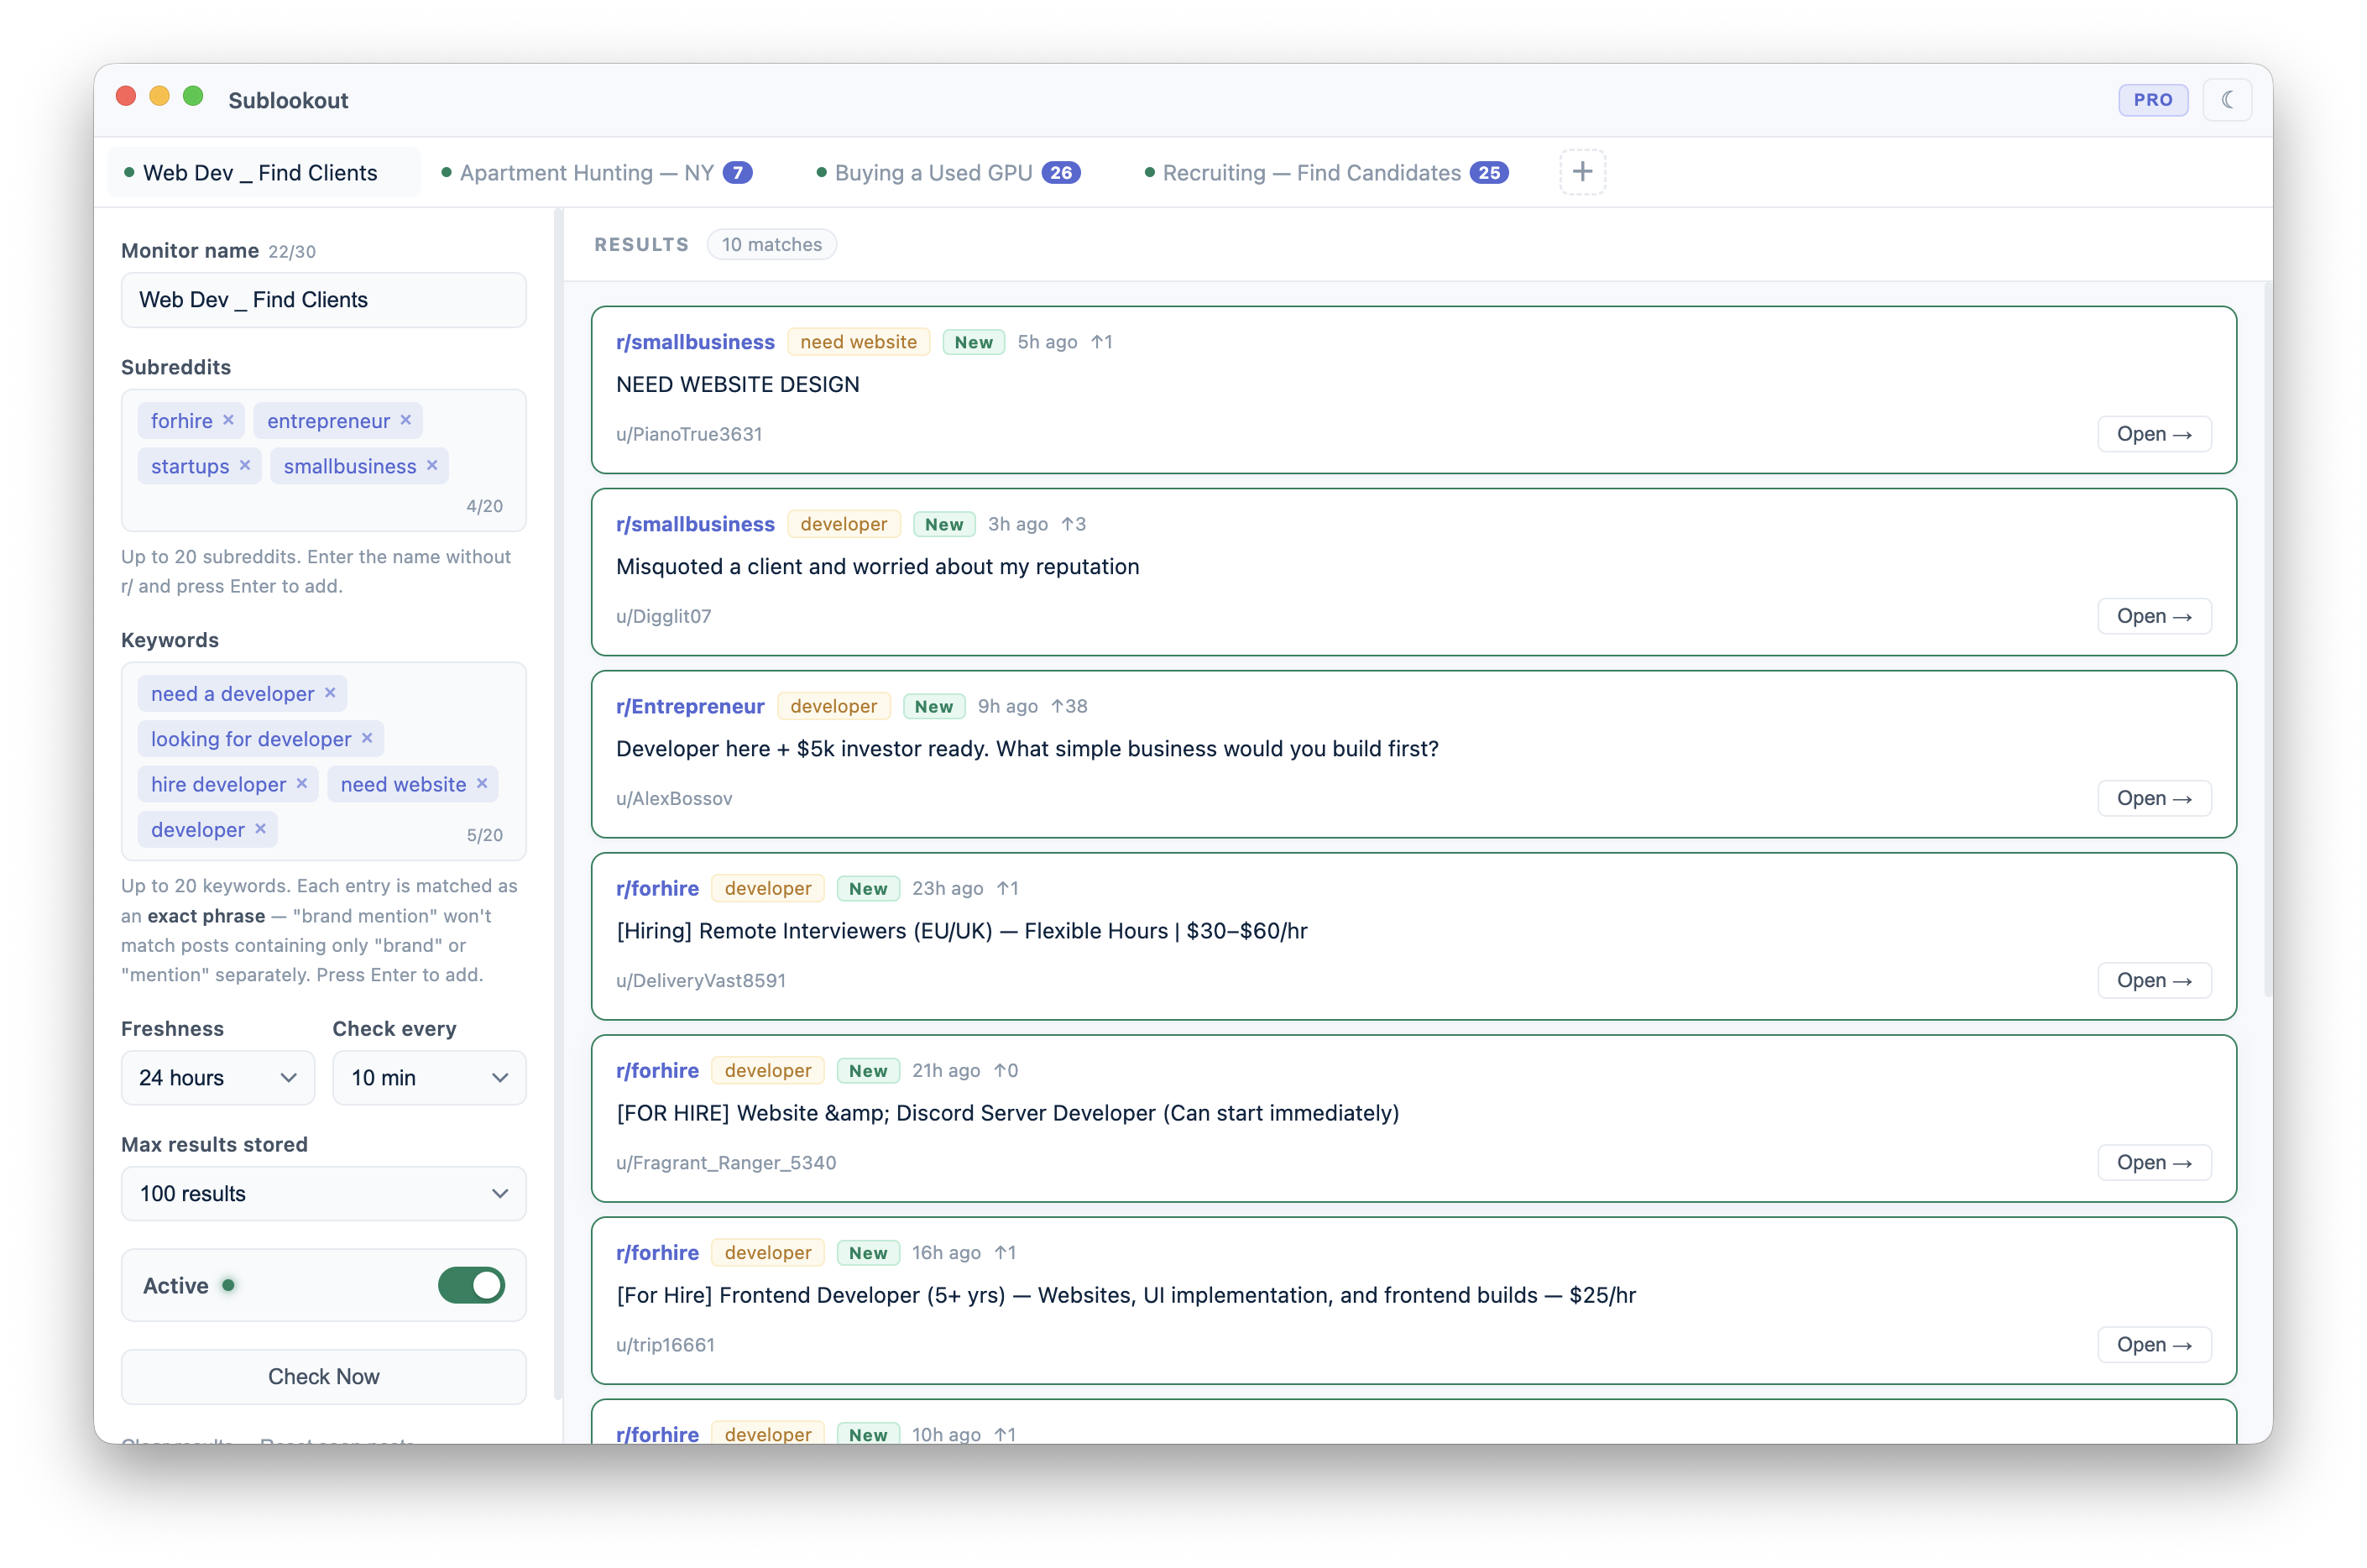
Task: Disable the Active monitor toggle
Action: pyautogui.click(x=471, y=1286)
